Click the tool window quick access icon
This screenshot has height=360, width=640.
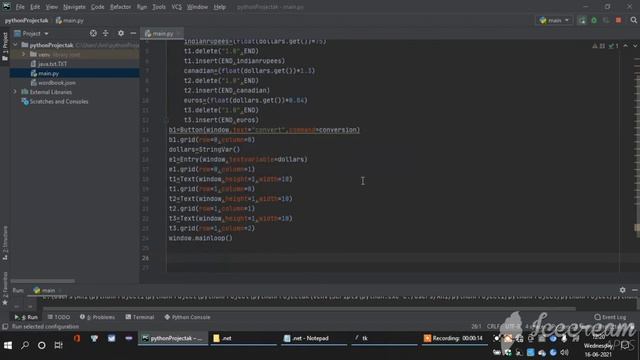coord(5,327)
